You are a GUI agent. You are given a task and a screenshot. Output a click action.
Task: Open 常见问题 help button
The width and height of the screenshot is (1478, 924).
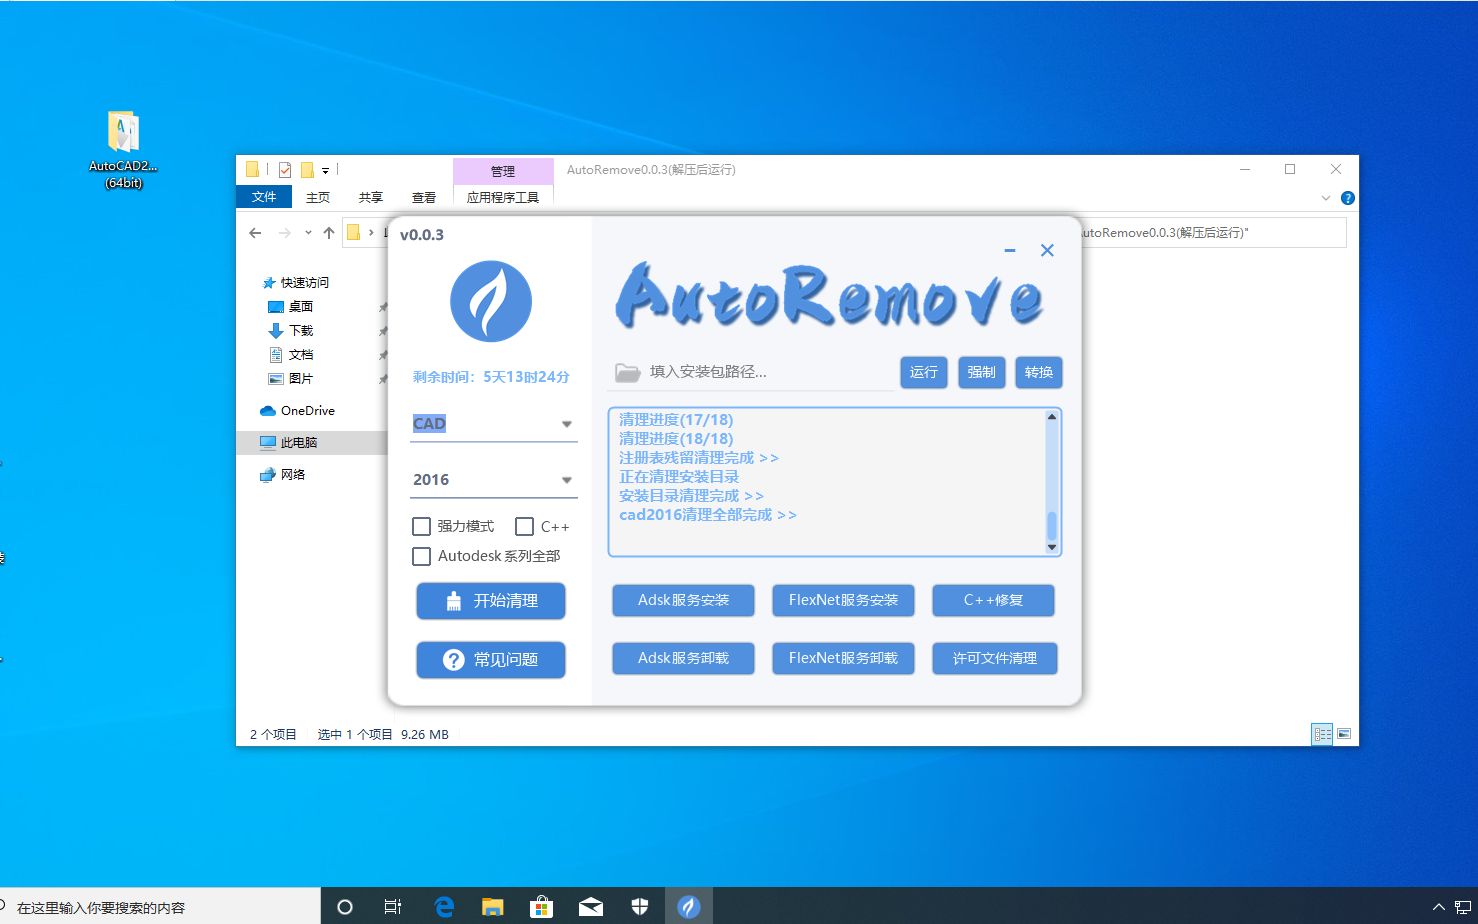[x=491, y=660]
